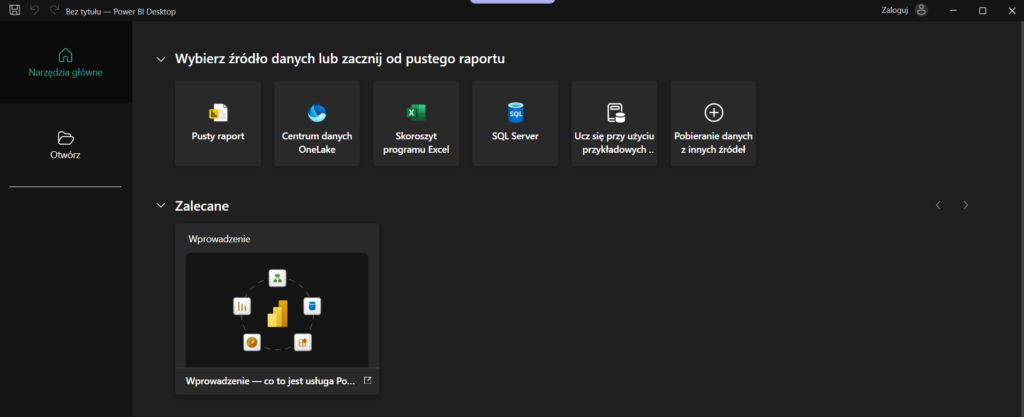Click the Wprowadzenie card thumbnail image

277,310
